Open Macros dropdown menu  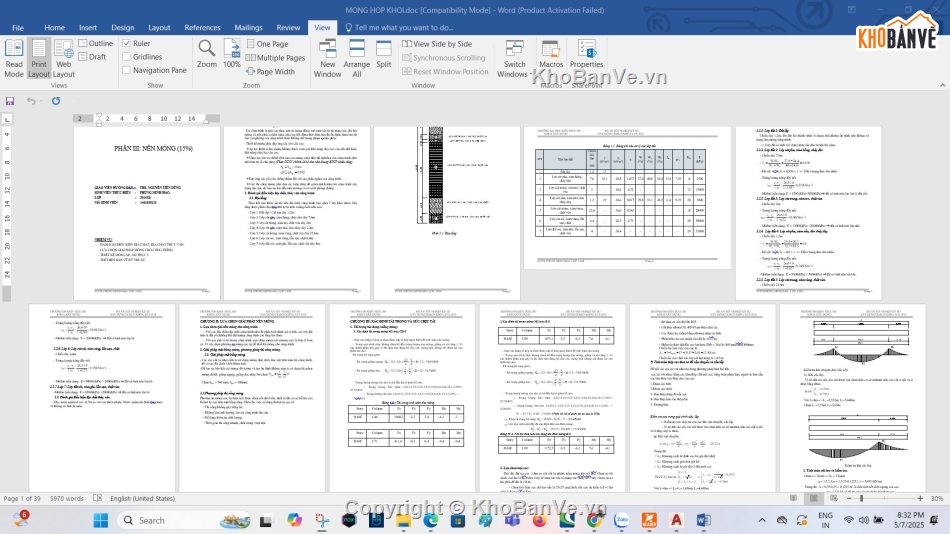click(x=551, y=53)
